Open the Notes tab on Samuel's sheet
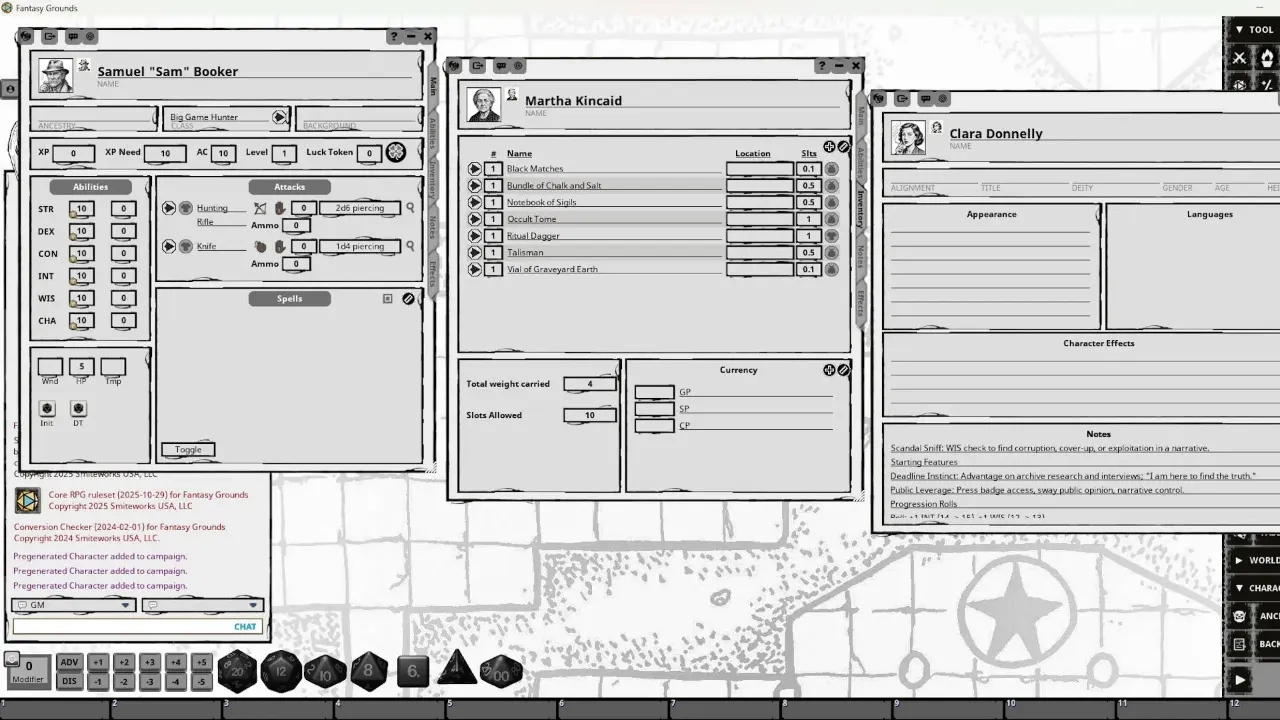Image resolution: width=1280 pixels, height=720 pixels. pyautogui.click(x=433, y=227)
